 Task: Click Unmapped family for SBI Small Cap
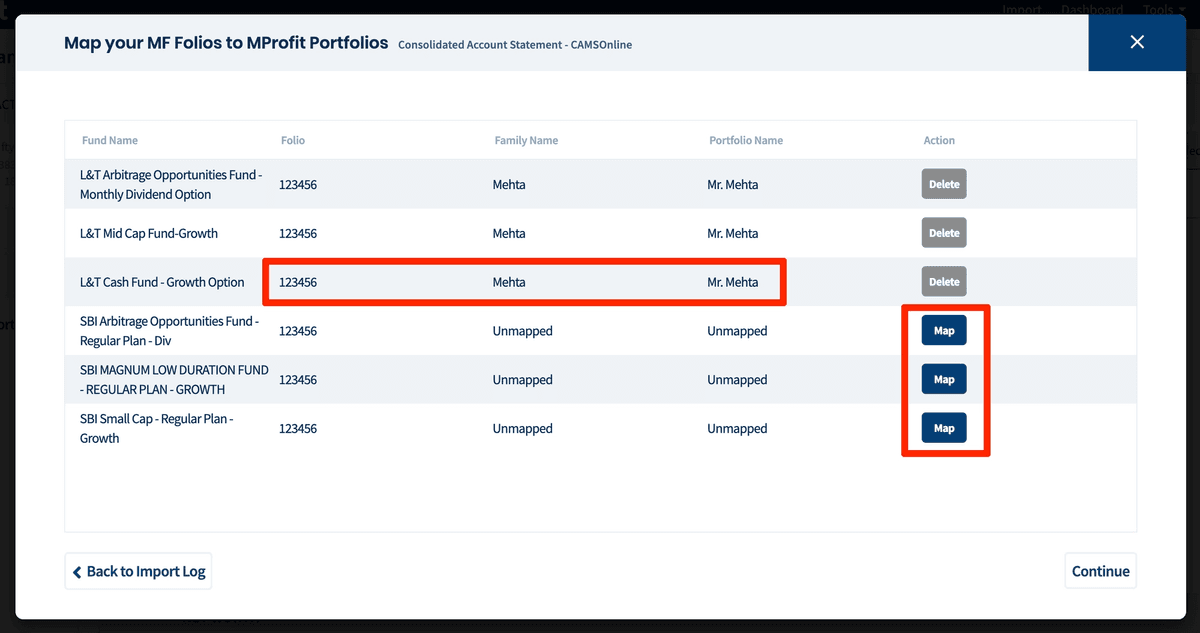pyautogui.click(x=522, y=428)
